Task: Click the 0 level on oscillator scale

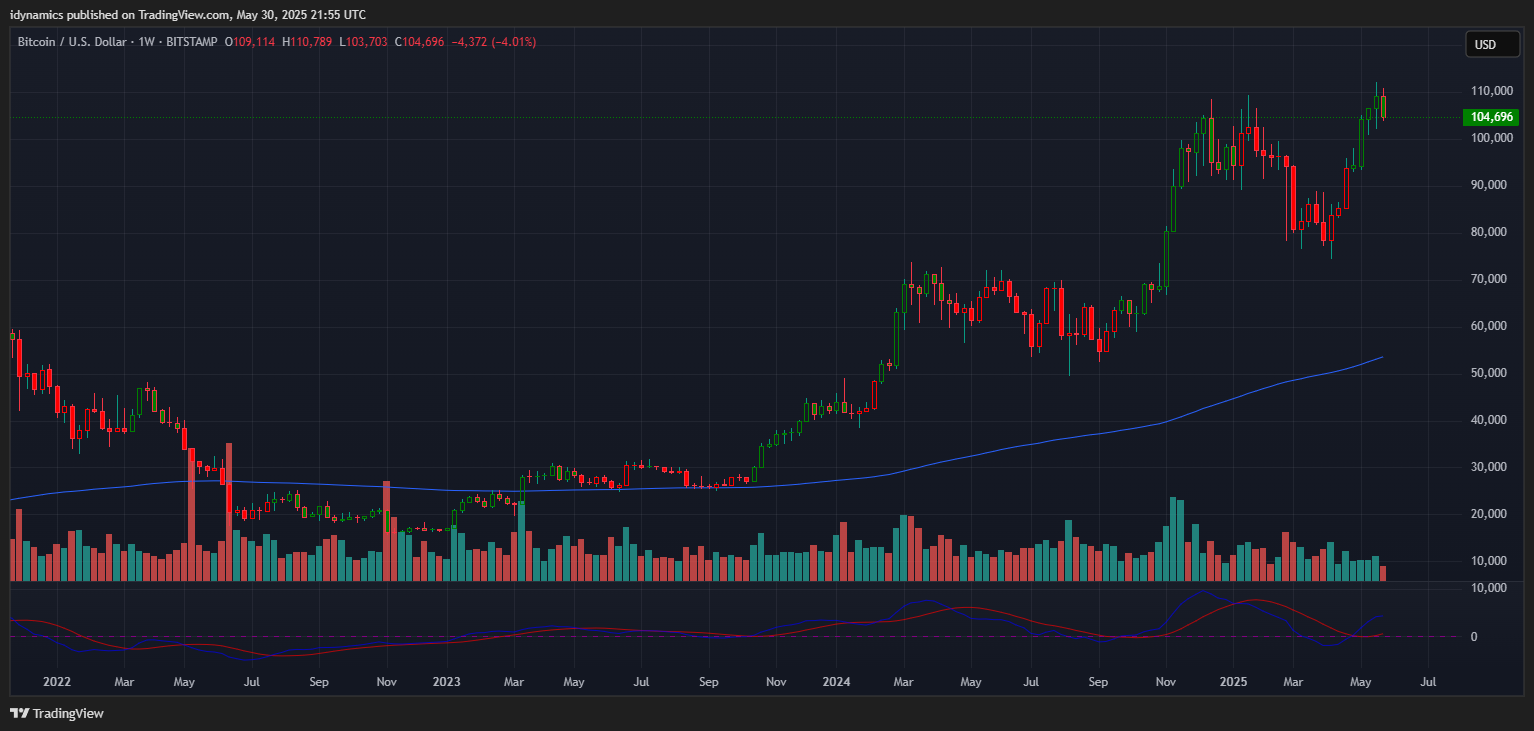Action: 1474,636
